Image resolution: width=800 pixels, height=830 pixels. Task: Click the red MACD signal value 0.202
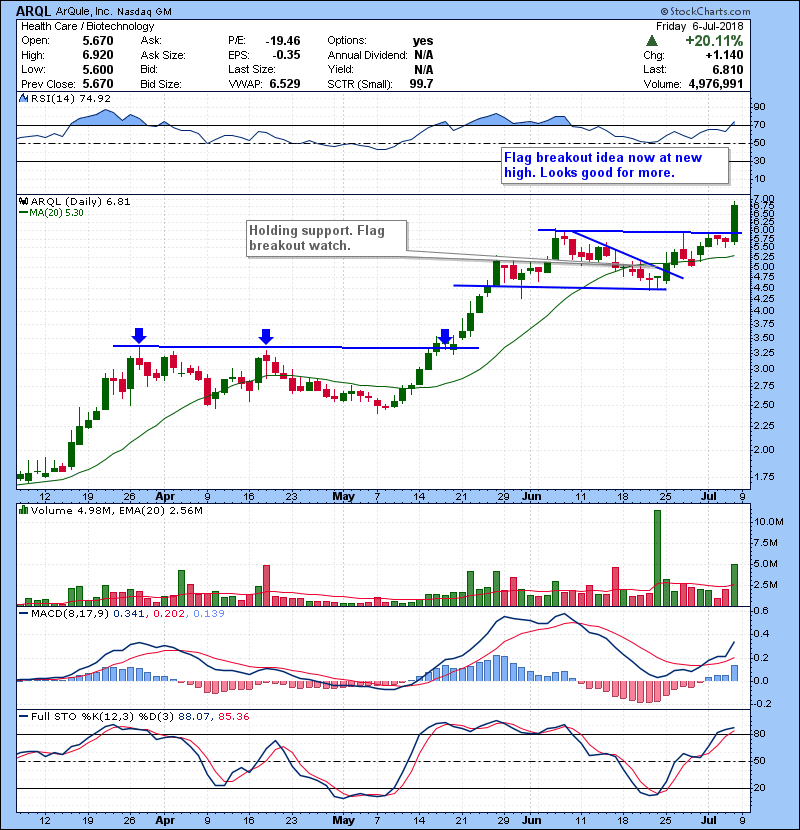169,614
